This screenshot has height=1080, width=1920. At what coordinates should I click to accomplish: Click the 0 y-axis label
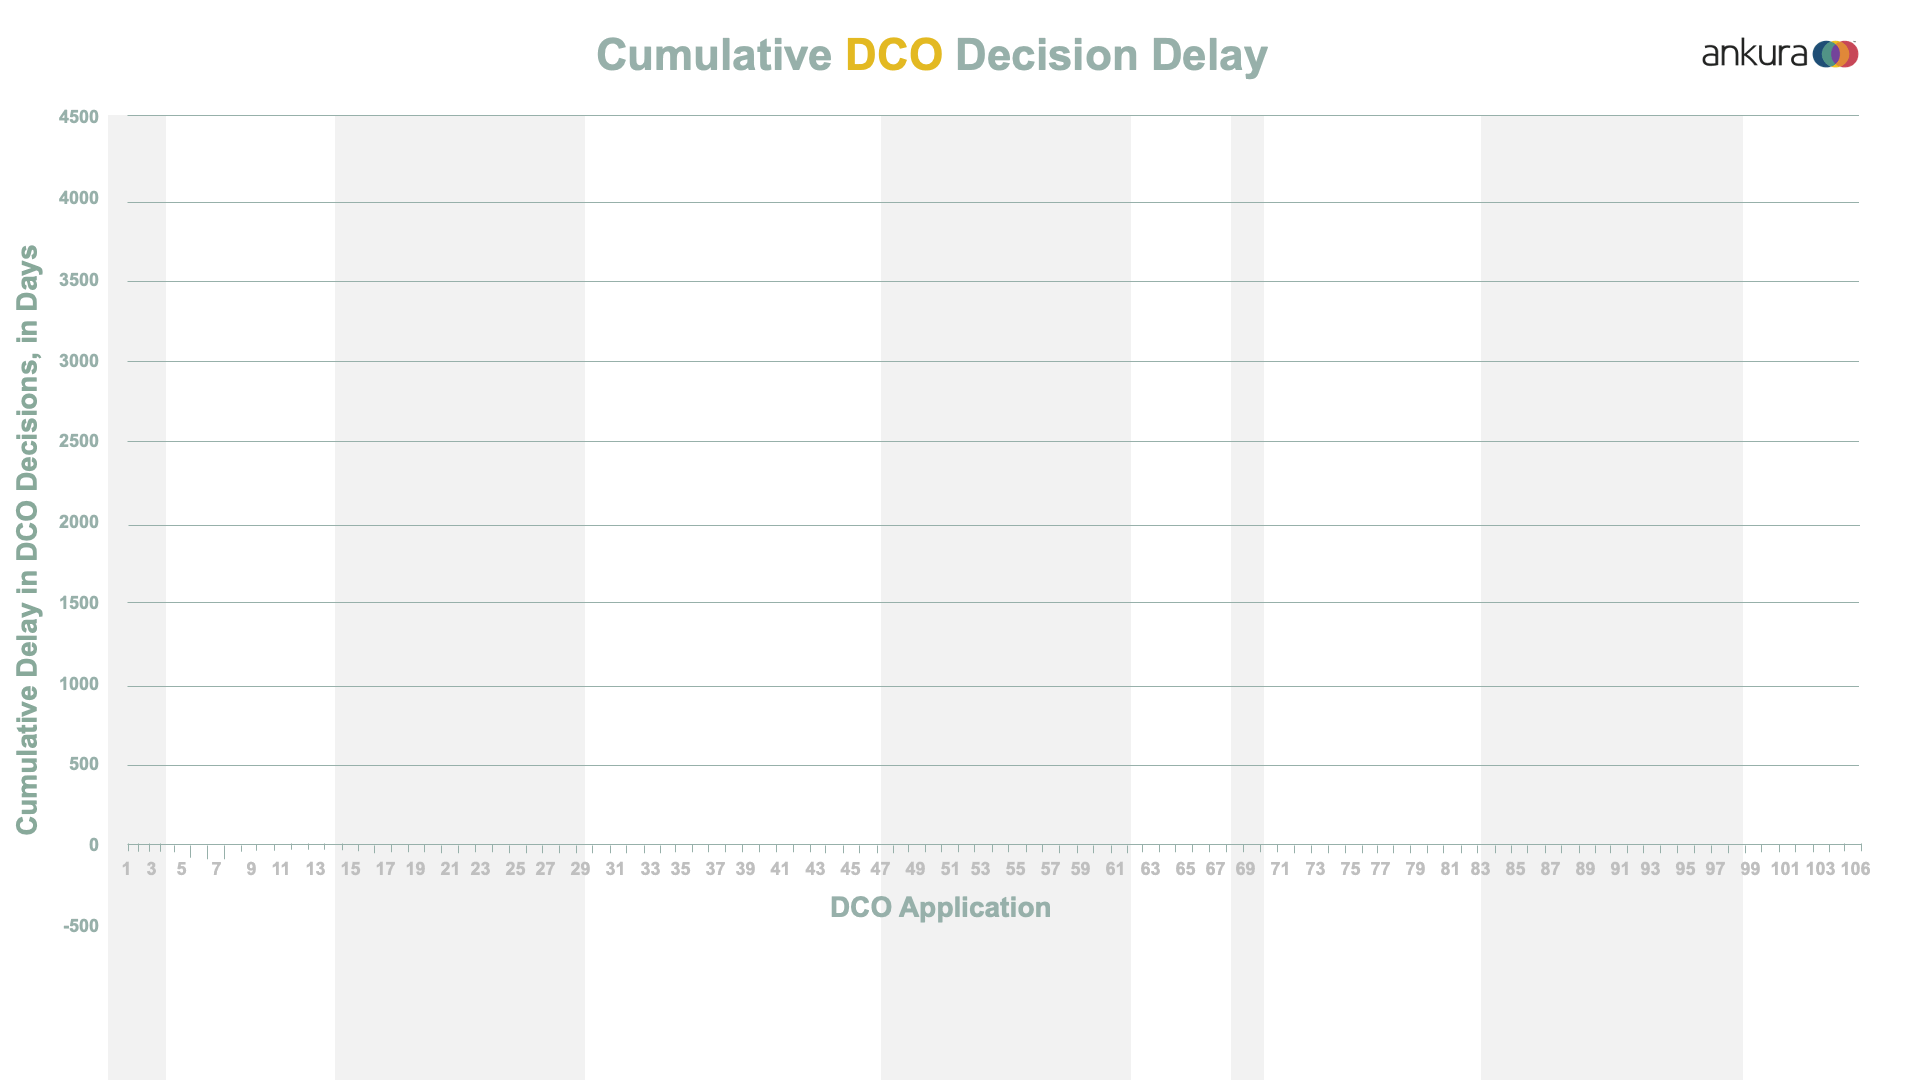(94, 845)
